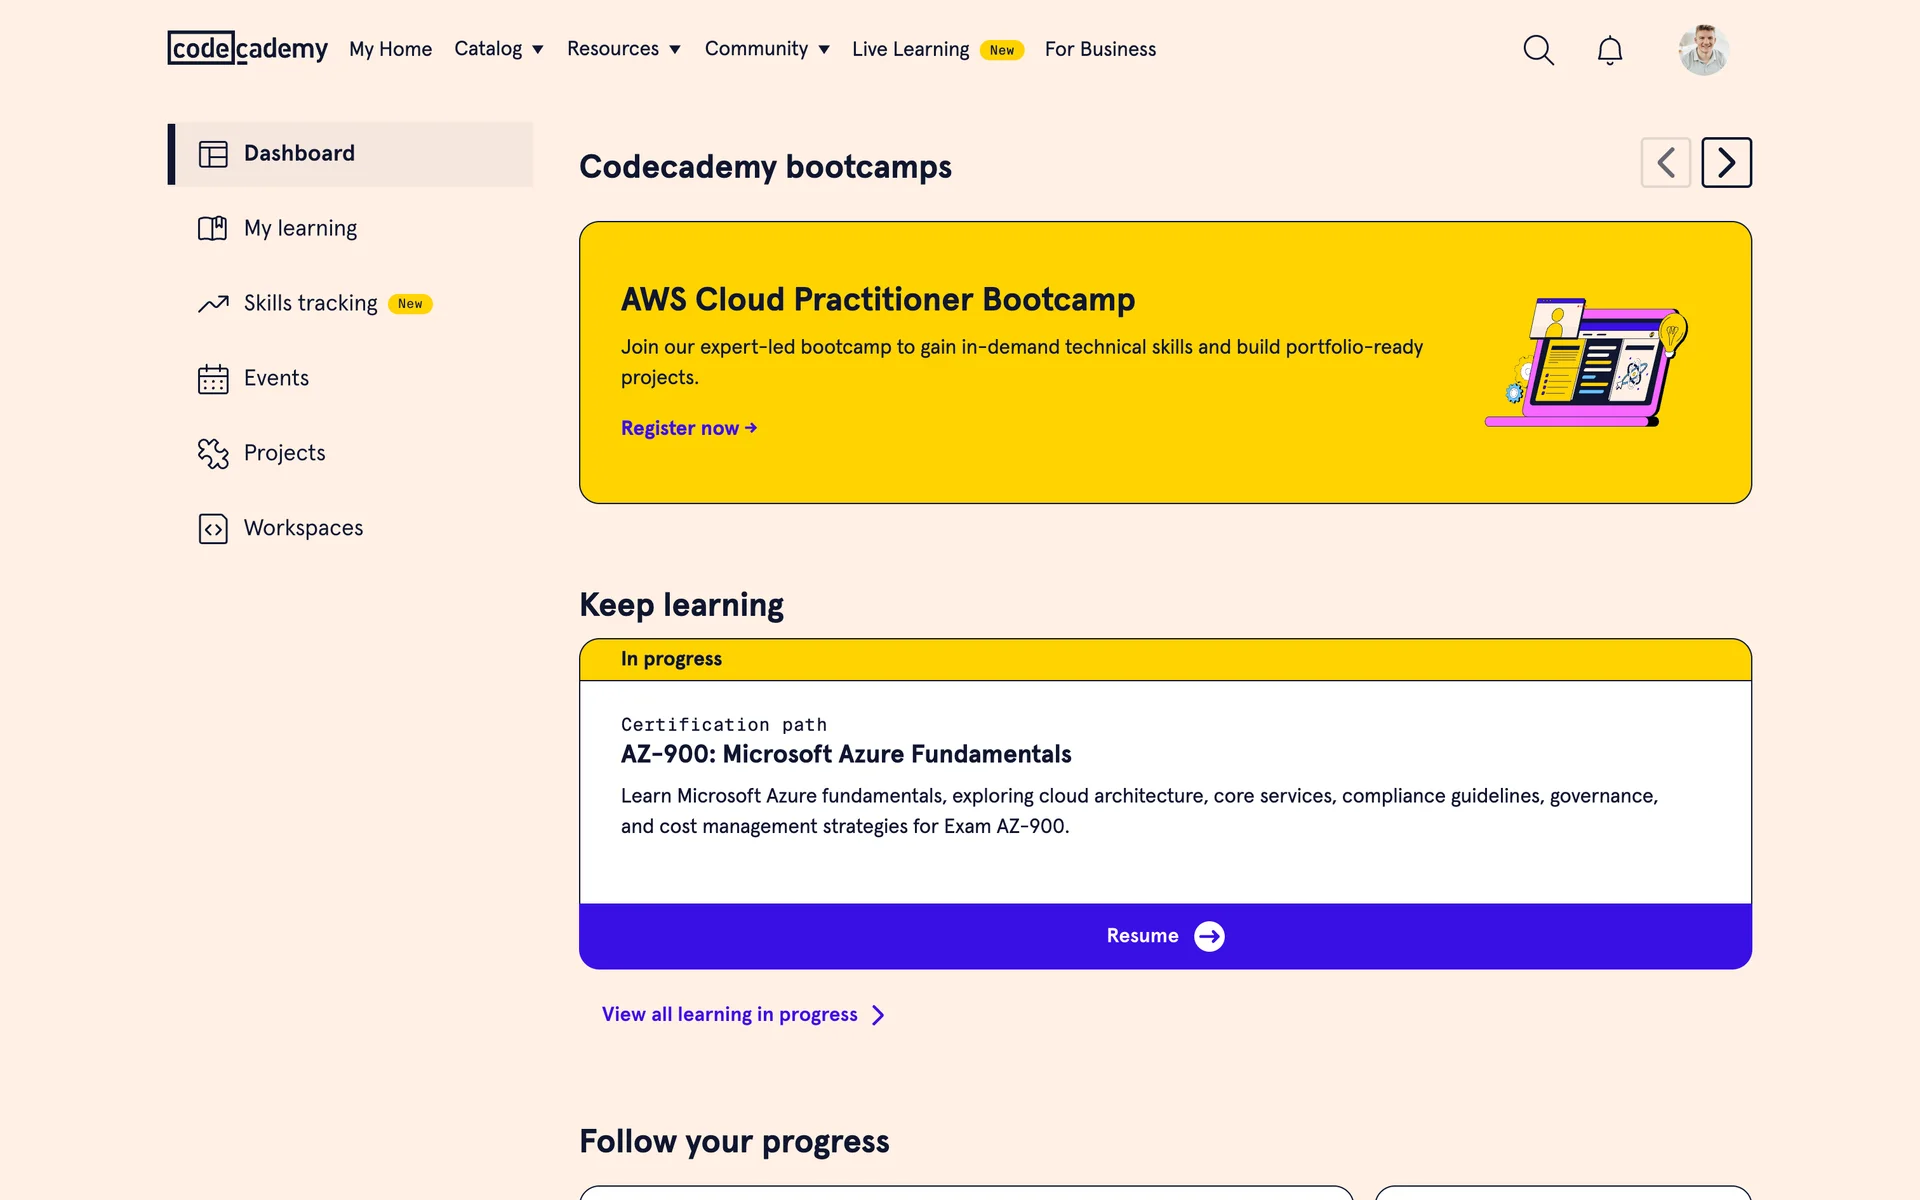Screen dimensions: 1920x1200
Task: Show previous bootcamp with left arrow
Action: [1665, 163]
